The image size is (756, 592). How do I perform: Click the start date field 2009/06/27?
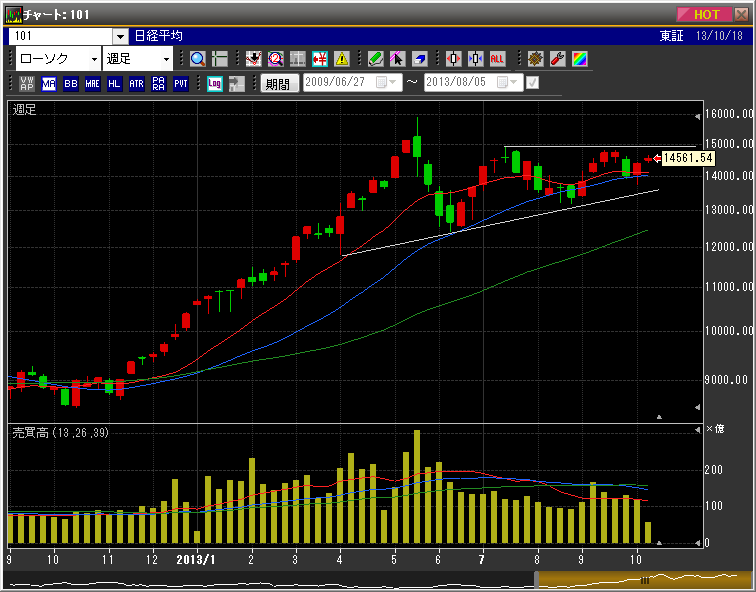tap(338, 84)
